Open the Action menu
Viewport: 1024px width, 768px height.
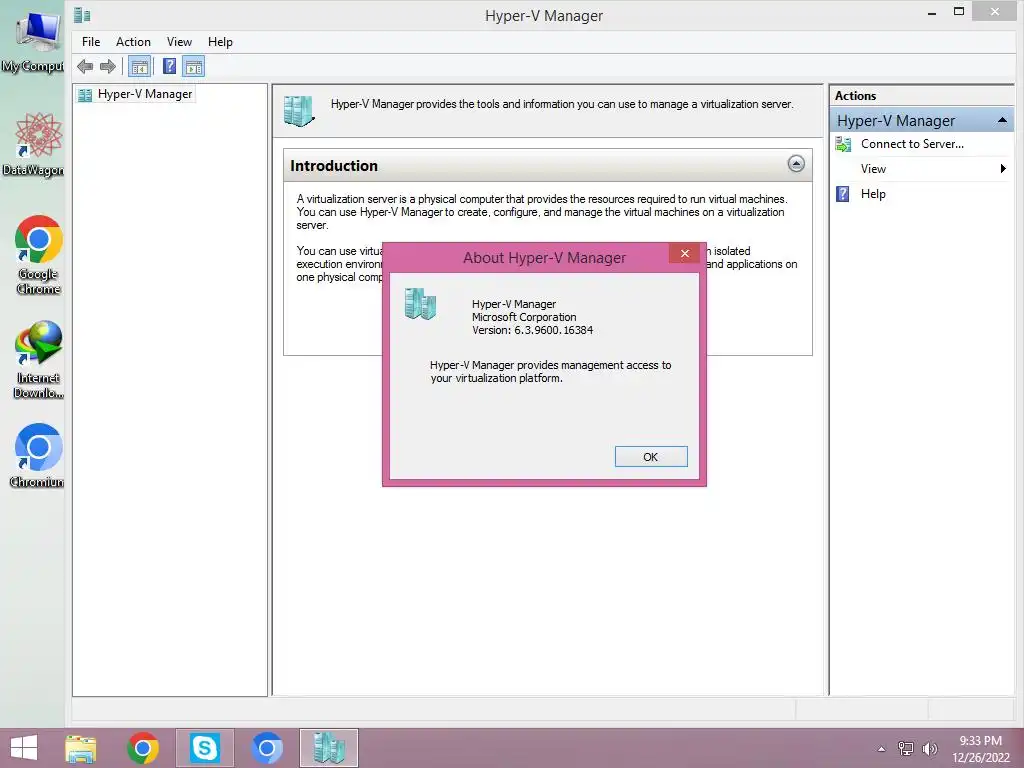(133, 42)
